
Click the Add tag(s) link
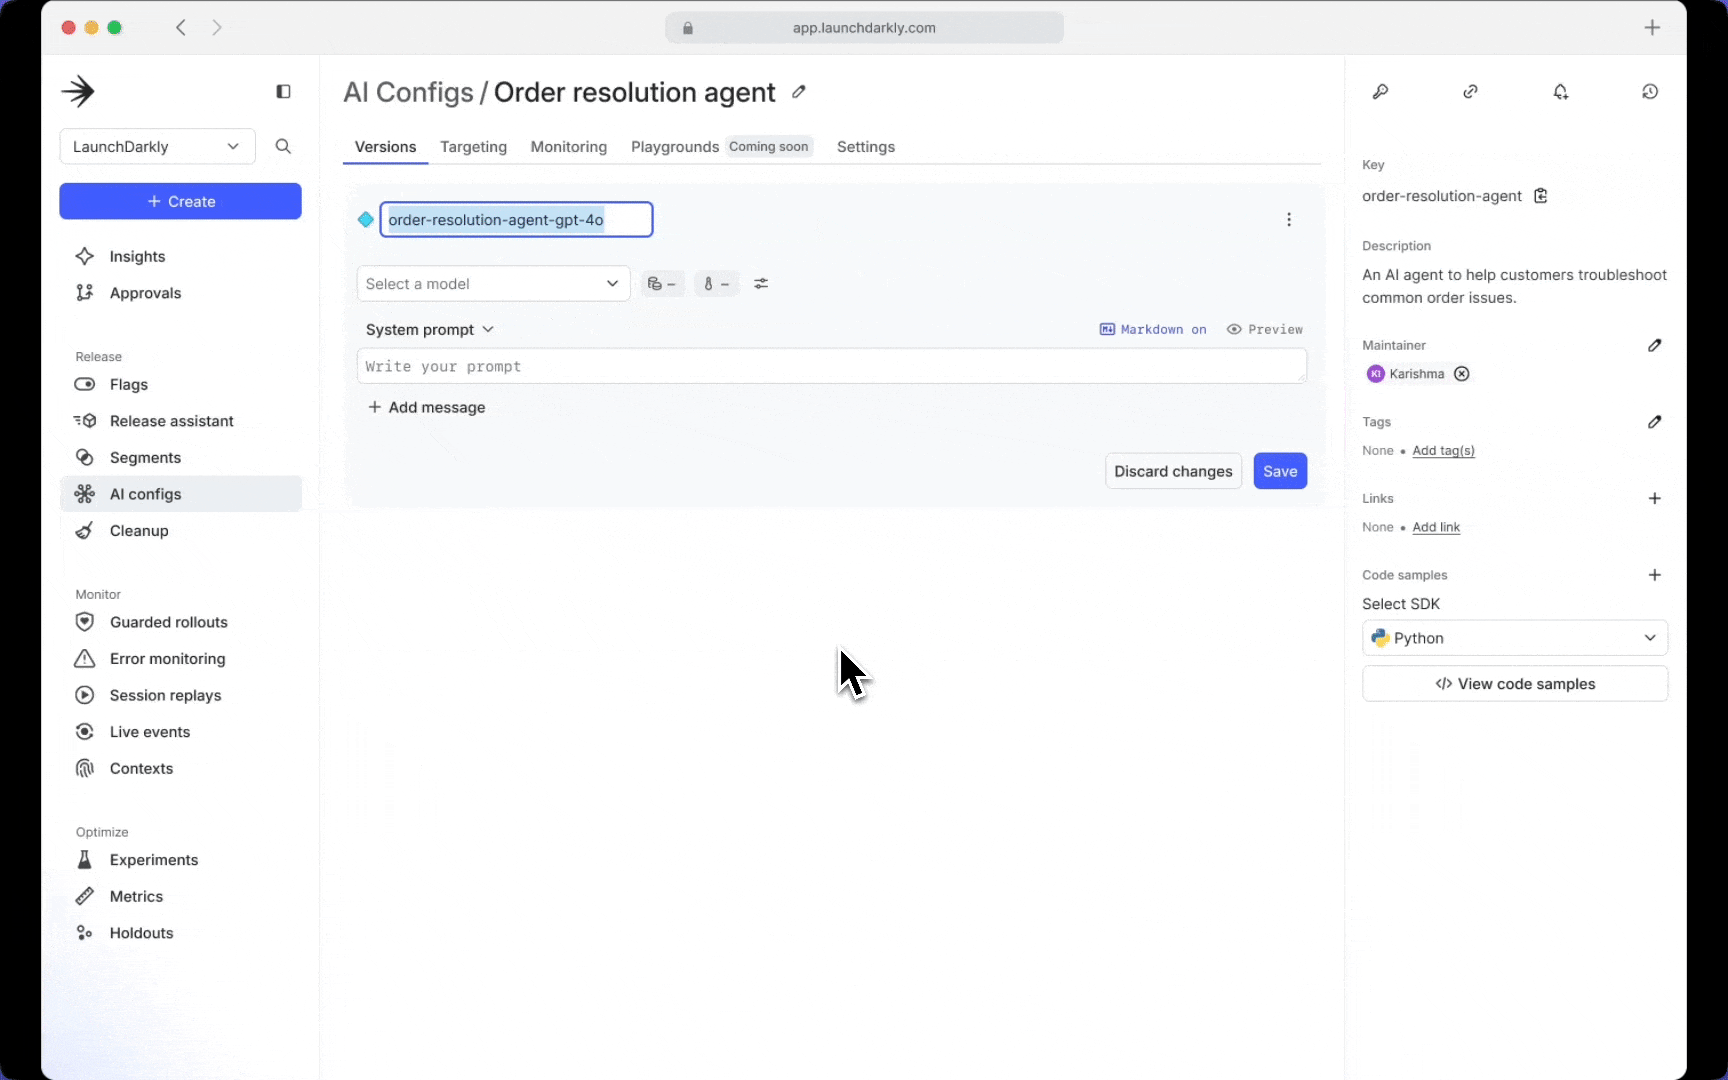(1443, 451)
